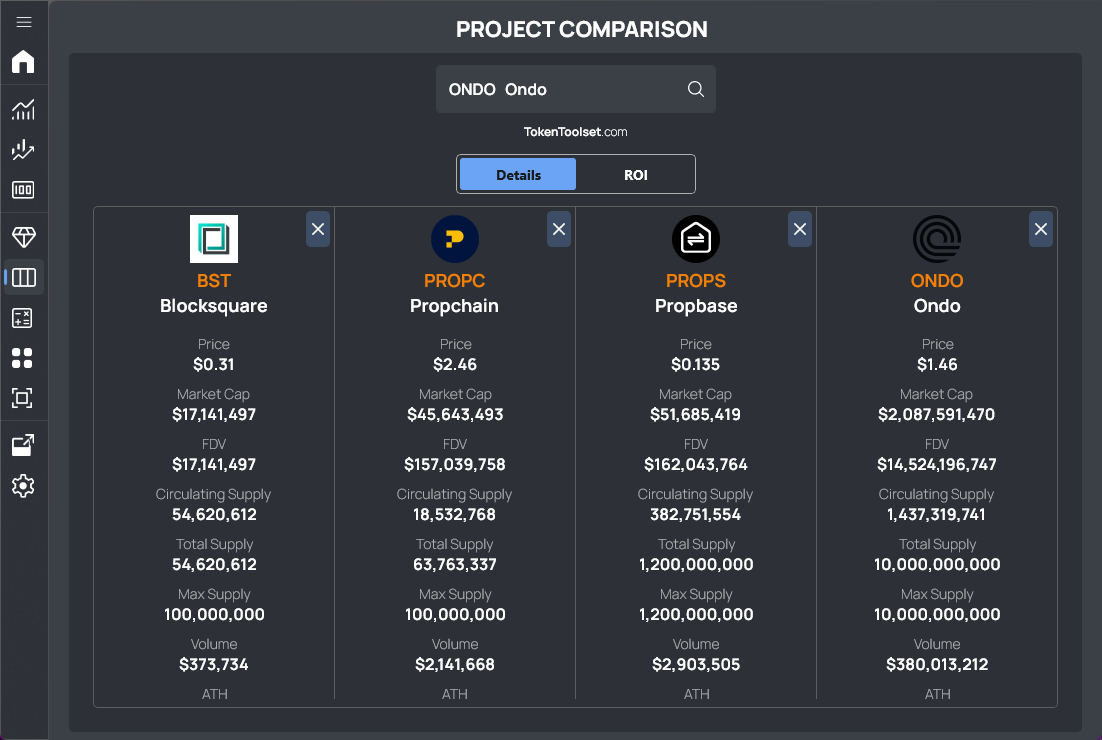Screen dimensions: 1102x740
Task: Select the columns comparison icon
Action: tap(23, 278)
